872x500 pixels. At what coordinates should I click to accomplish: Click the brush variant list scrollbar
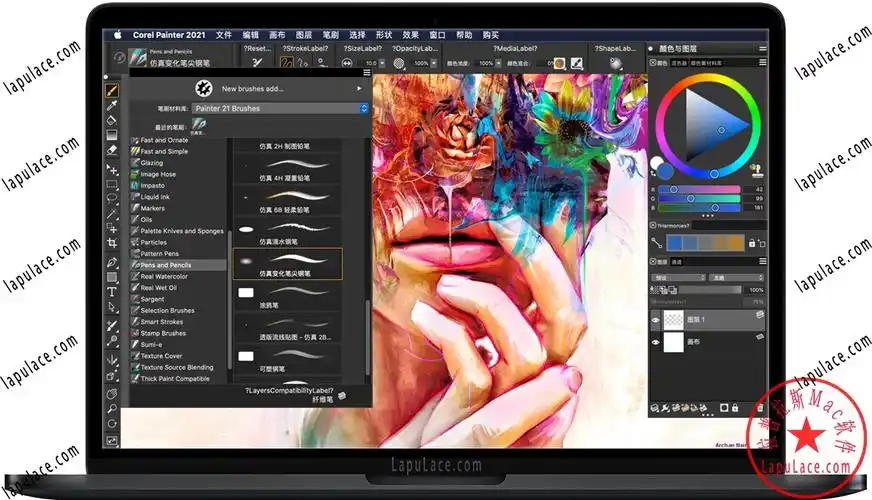coord(368,339)
